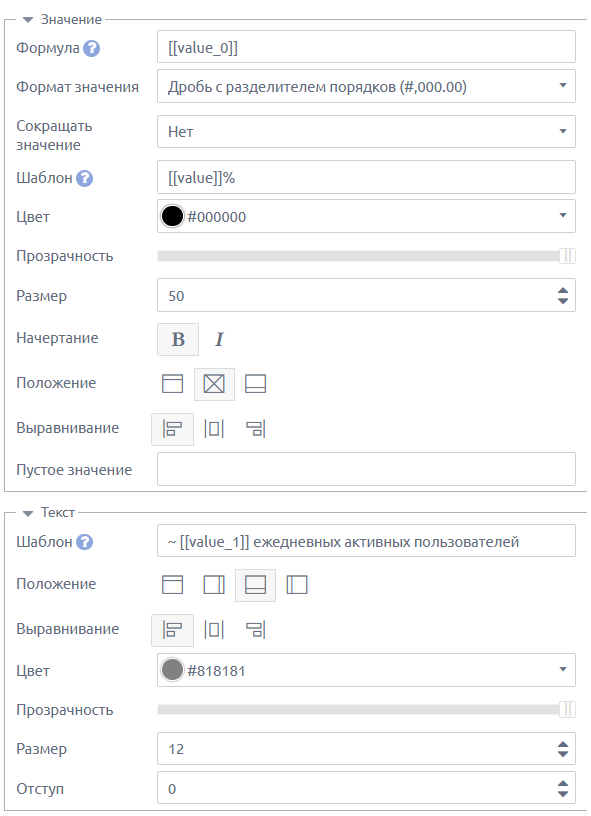Open the Формат значения dropdown
The image size is (591, 816).
point(366,86)
